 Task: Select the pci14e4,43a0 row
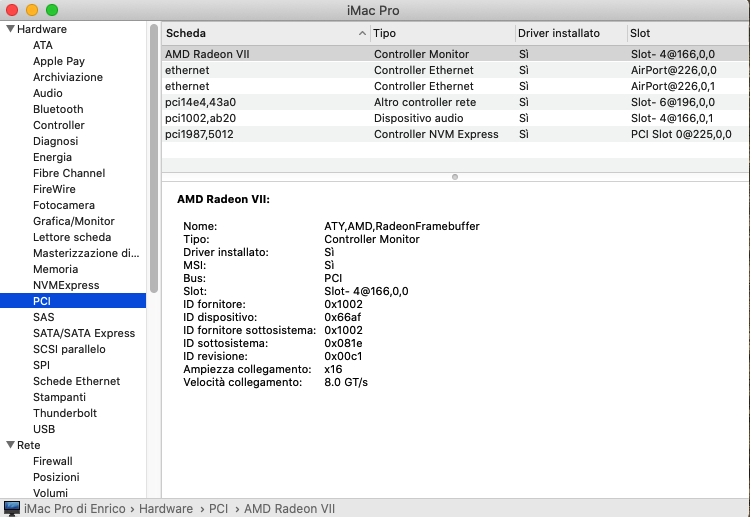click(x=455, y=102)
